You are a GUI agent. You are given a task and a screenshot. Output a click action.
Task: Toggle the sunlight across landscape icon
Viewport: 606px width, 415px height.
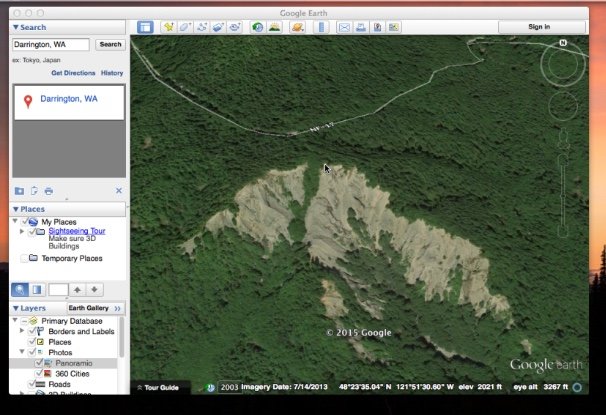[274, 27]
